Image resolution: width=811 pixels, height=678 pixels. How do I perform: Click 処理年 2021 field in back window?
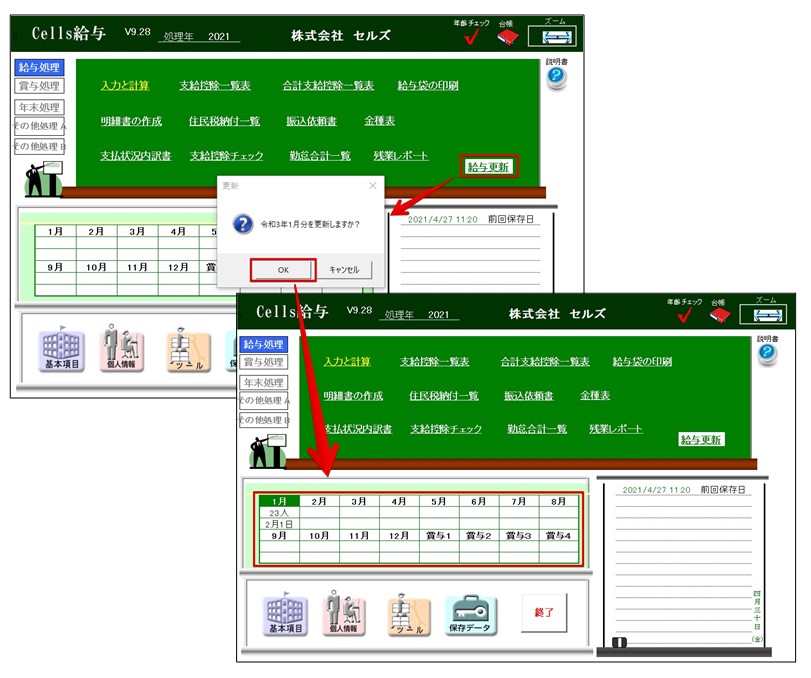[199, 36]
